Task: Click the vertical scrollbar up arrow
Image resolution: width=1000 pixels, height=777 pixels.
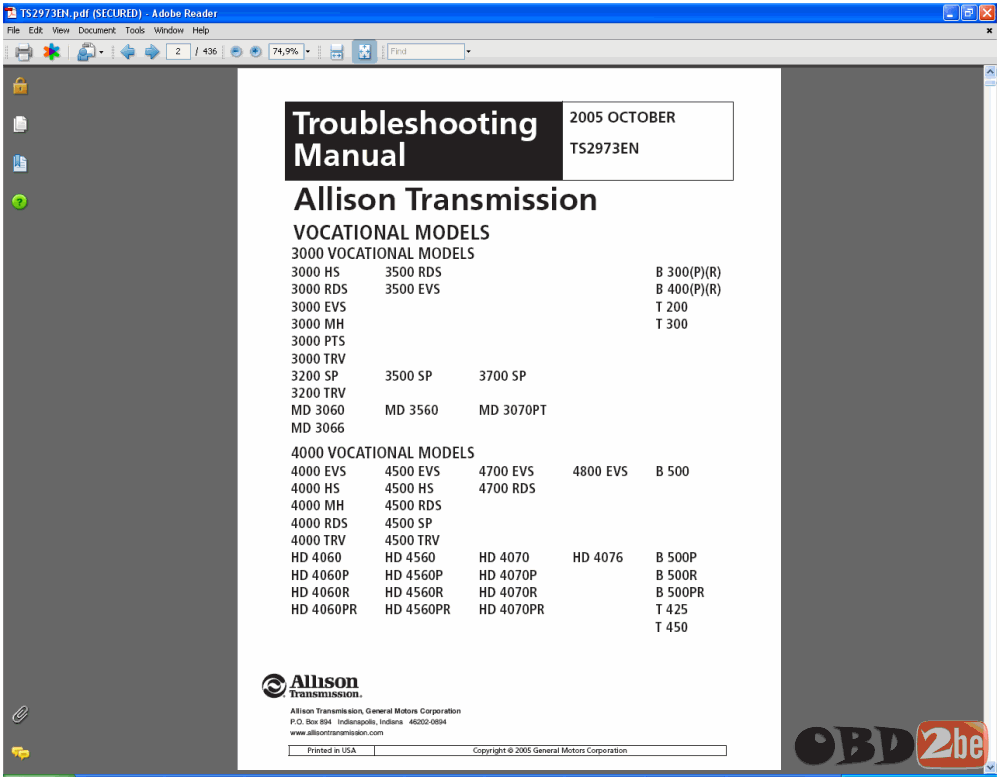Action: pyautogui.click(x=990, y=72)
